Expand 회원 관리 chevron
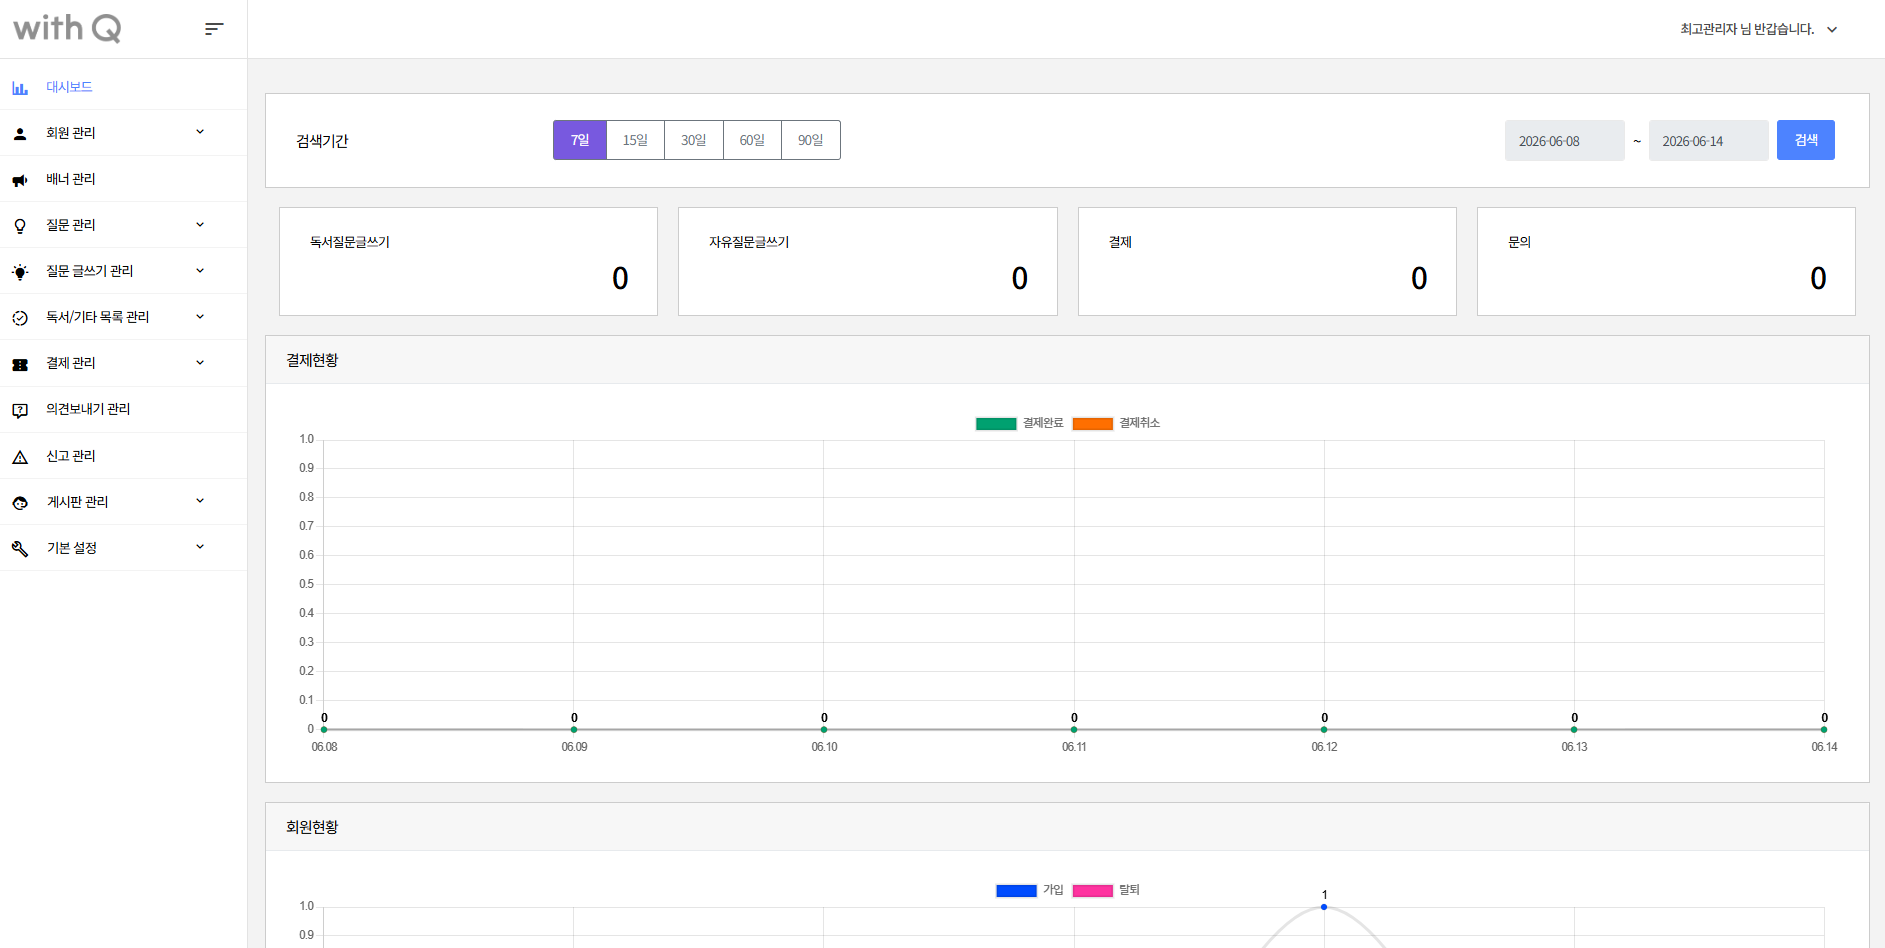Image resolution: width=1885 pixels, height=948 pixels. [x=200, y=132]
